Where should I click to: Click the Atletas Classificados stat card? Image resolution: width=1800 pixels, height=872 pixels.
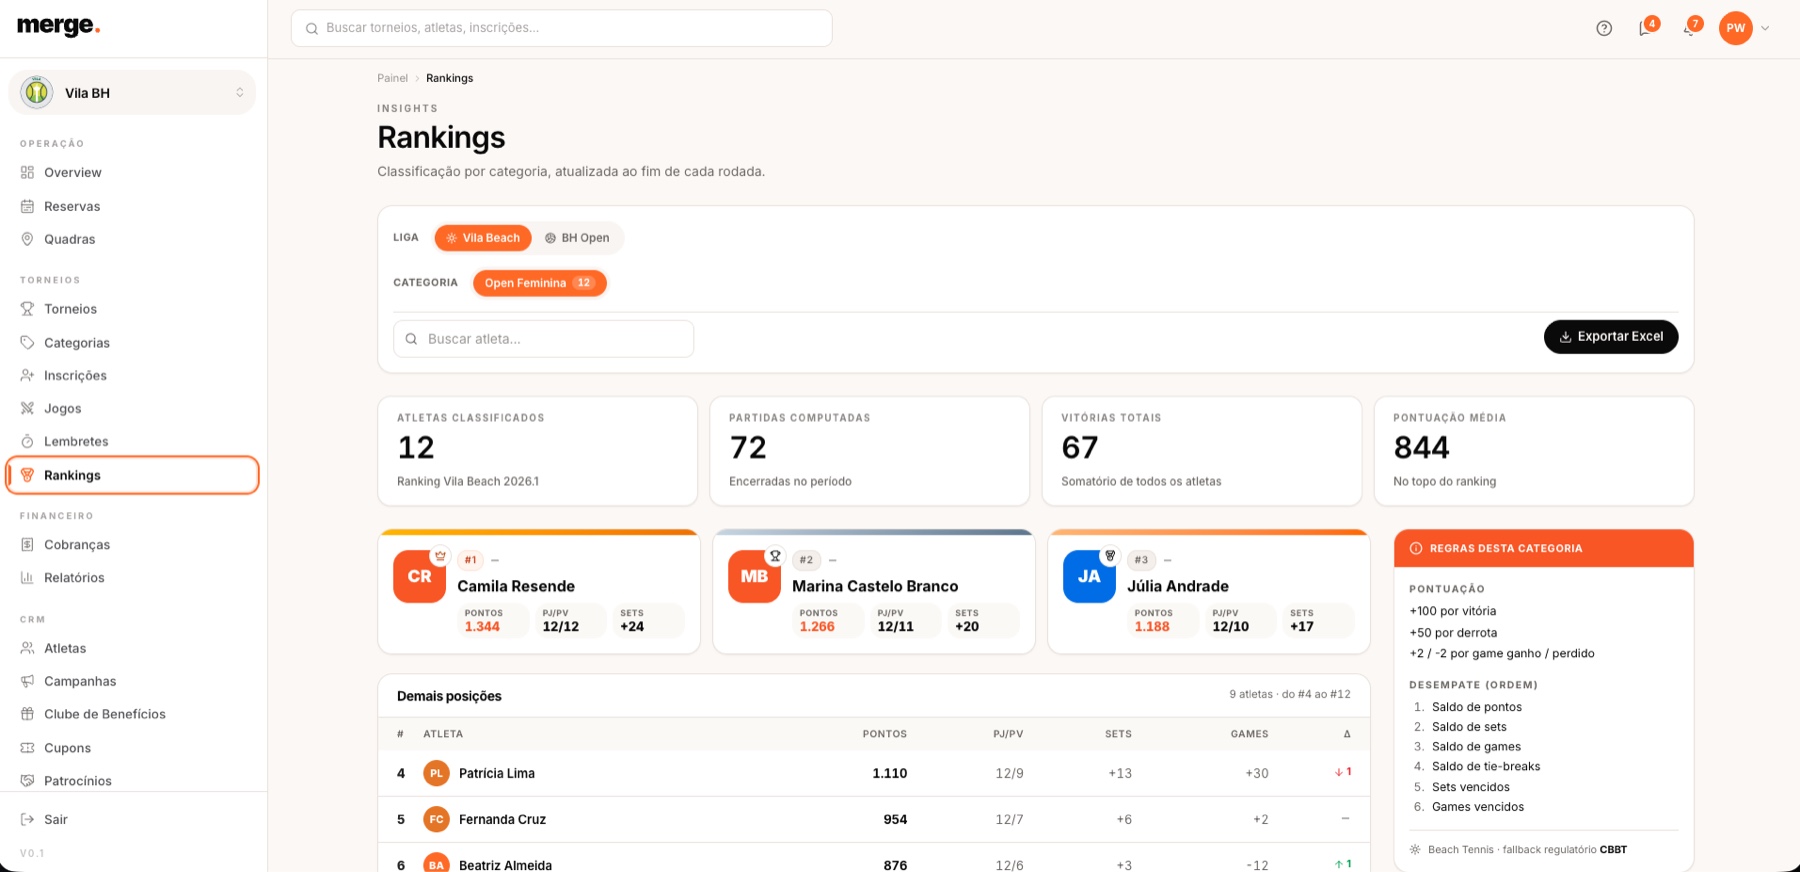[x=537, y=451]
